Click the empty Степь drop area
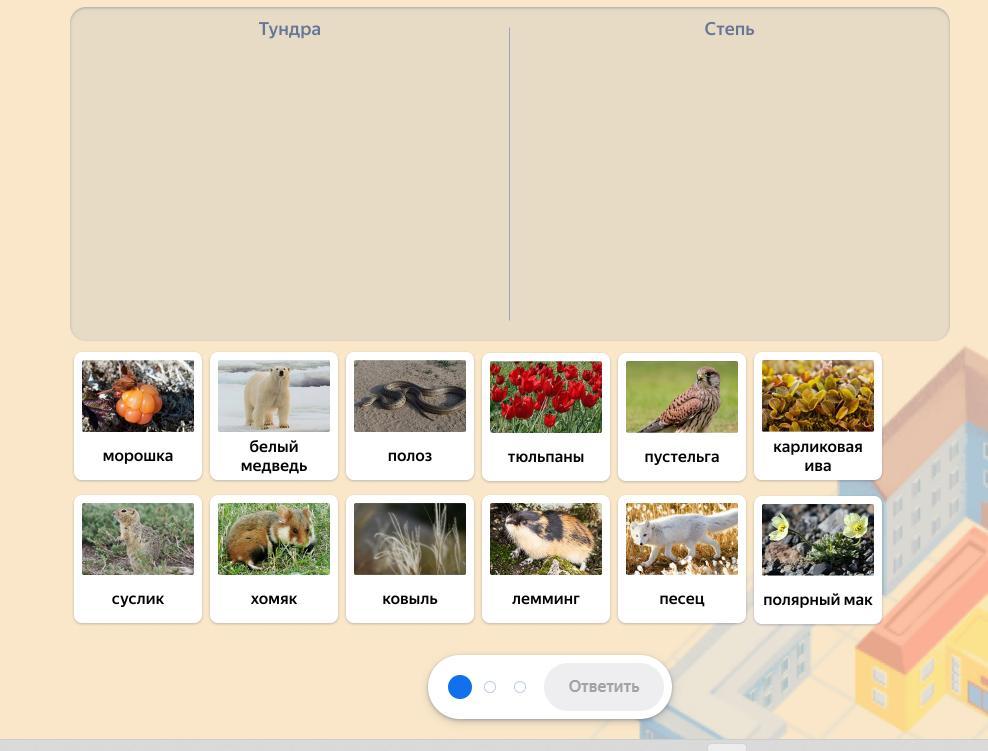The width and height of the screenshot is (988, 751). pyautogui.click(x=729, y=183)
